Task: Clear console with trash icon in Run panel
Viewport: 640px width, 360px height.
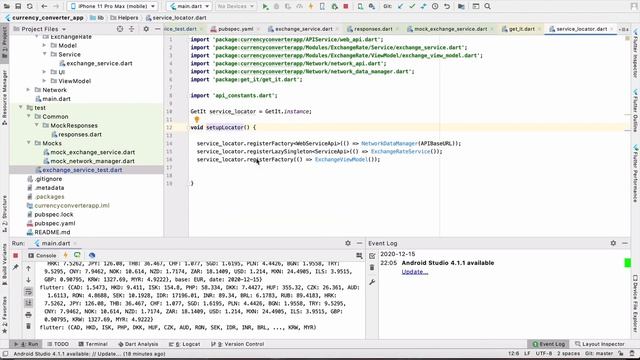Action: pos(28,326)
